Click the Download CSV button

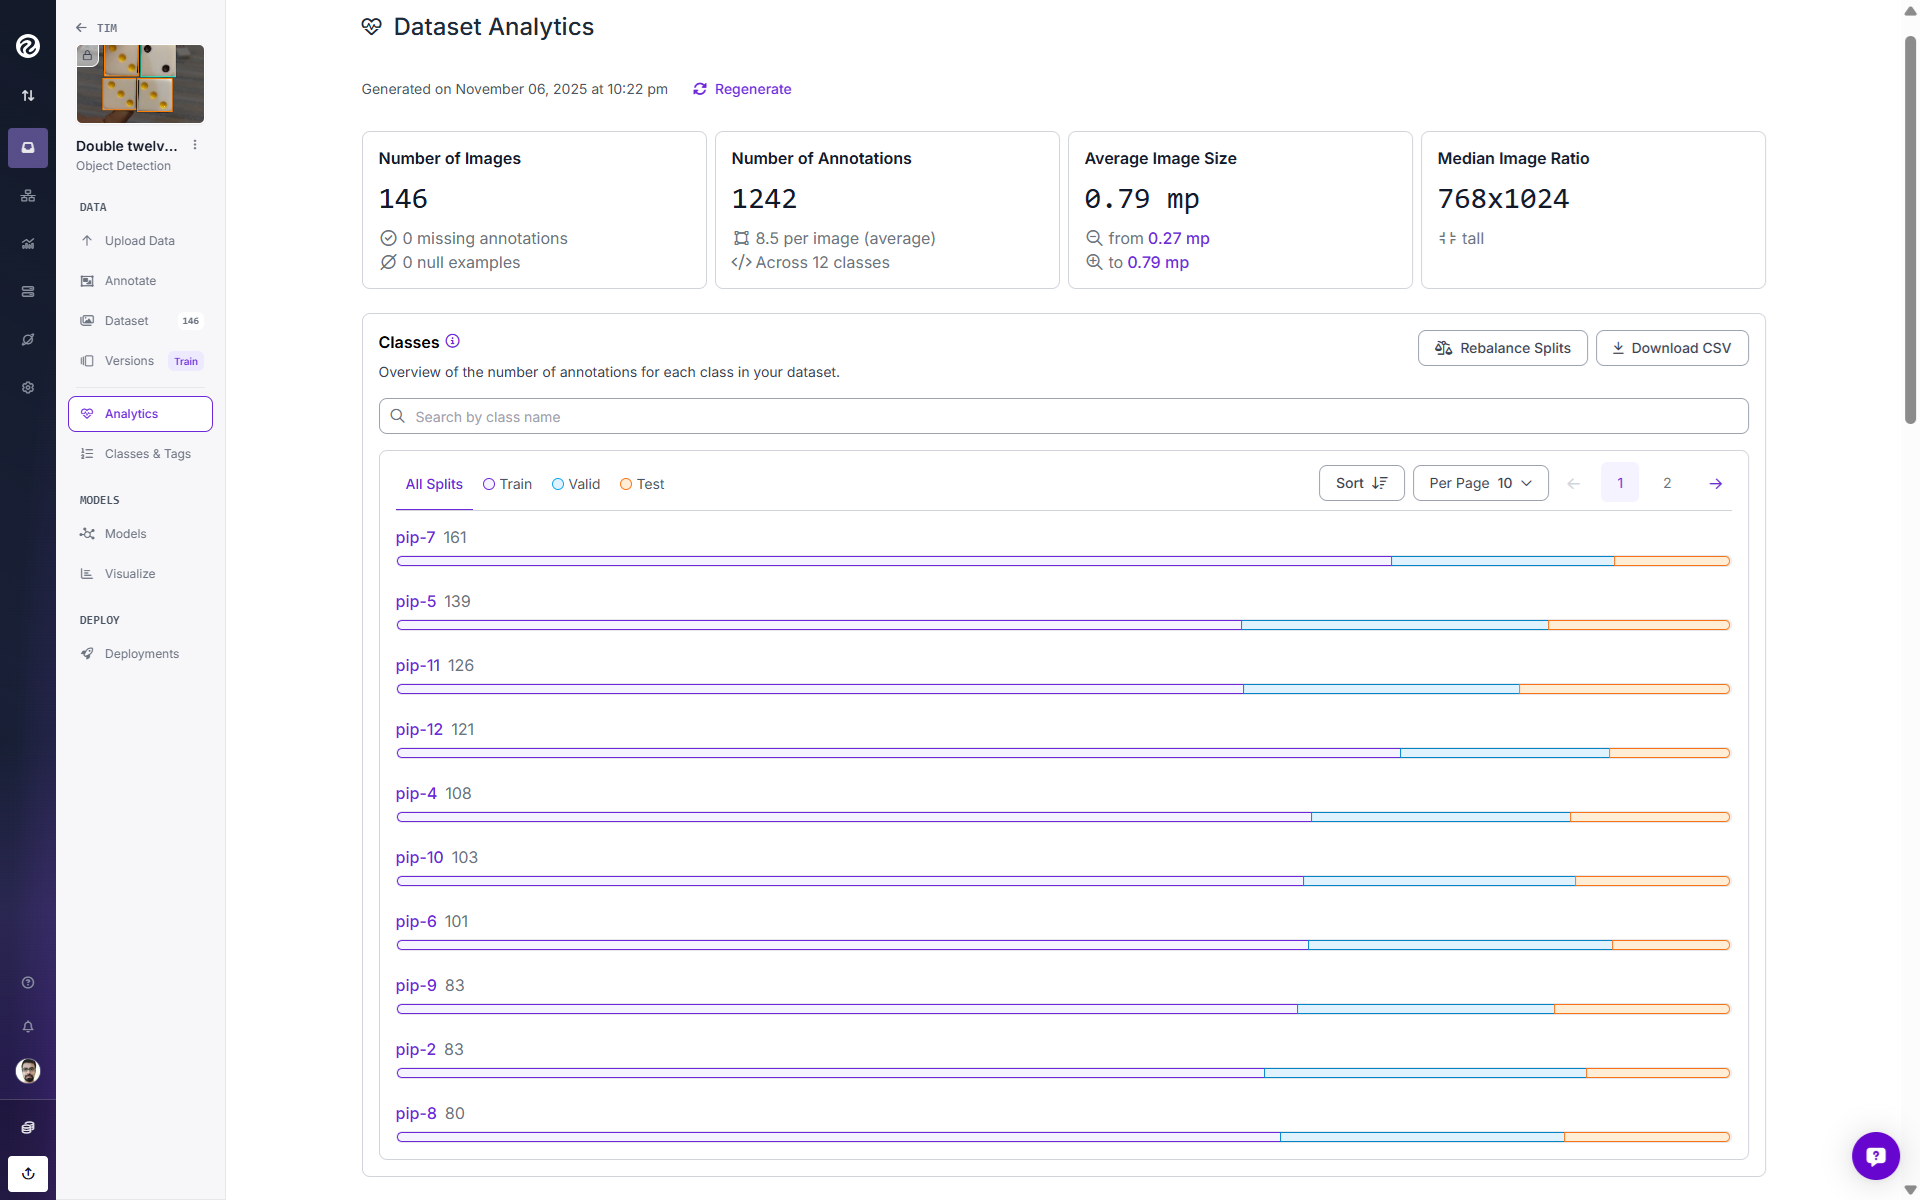coord(1671,348)
